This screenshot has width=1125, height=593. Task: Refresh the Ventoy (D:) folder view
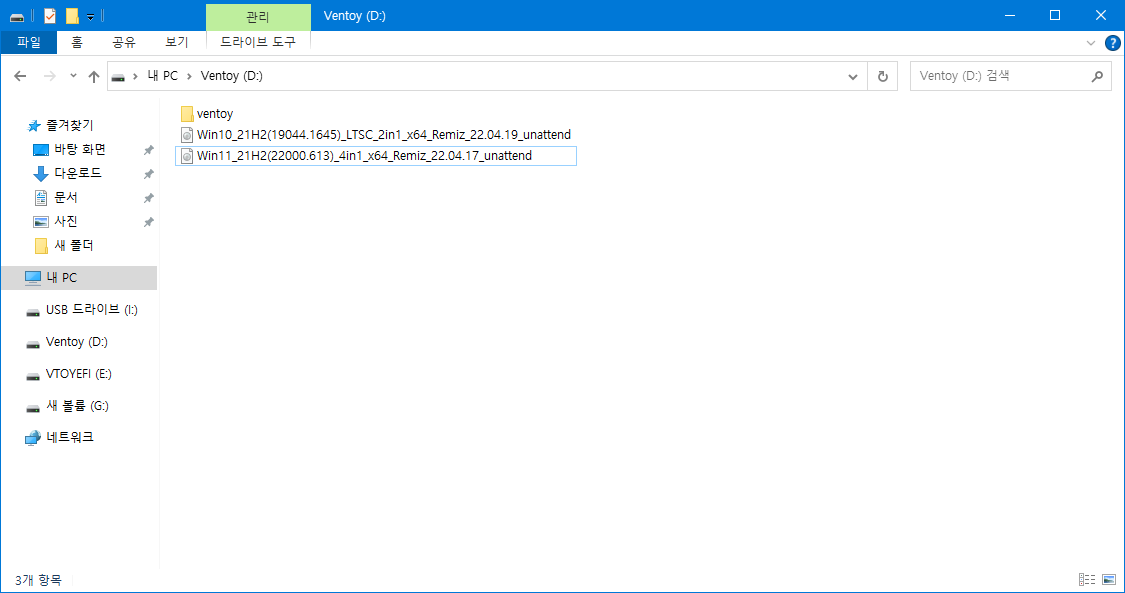882,77
